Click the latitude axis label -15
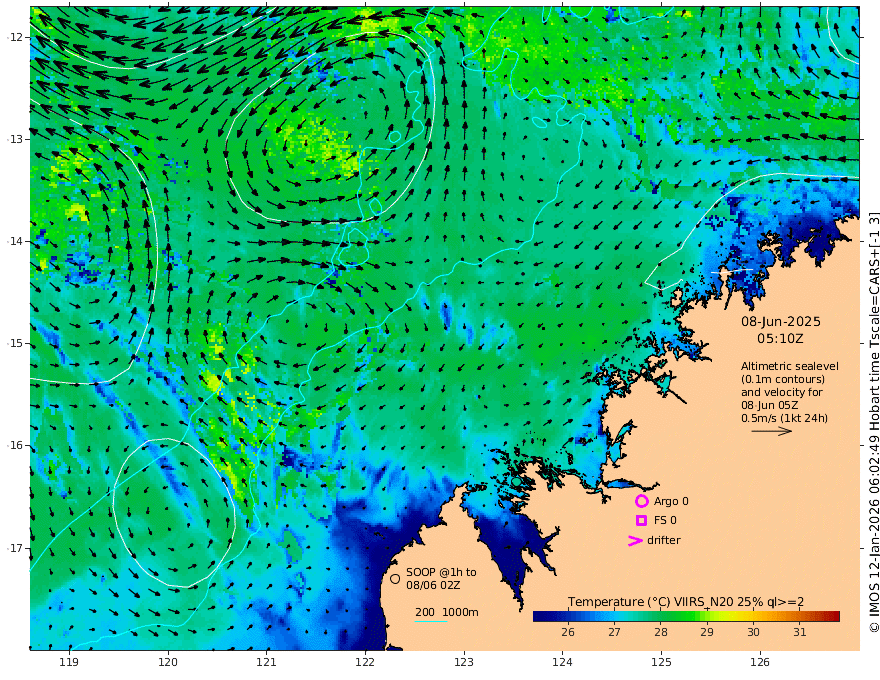The width and height of the screenshot is (880, 680). click(15, 343)
